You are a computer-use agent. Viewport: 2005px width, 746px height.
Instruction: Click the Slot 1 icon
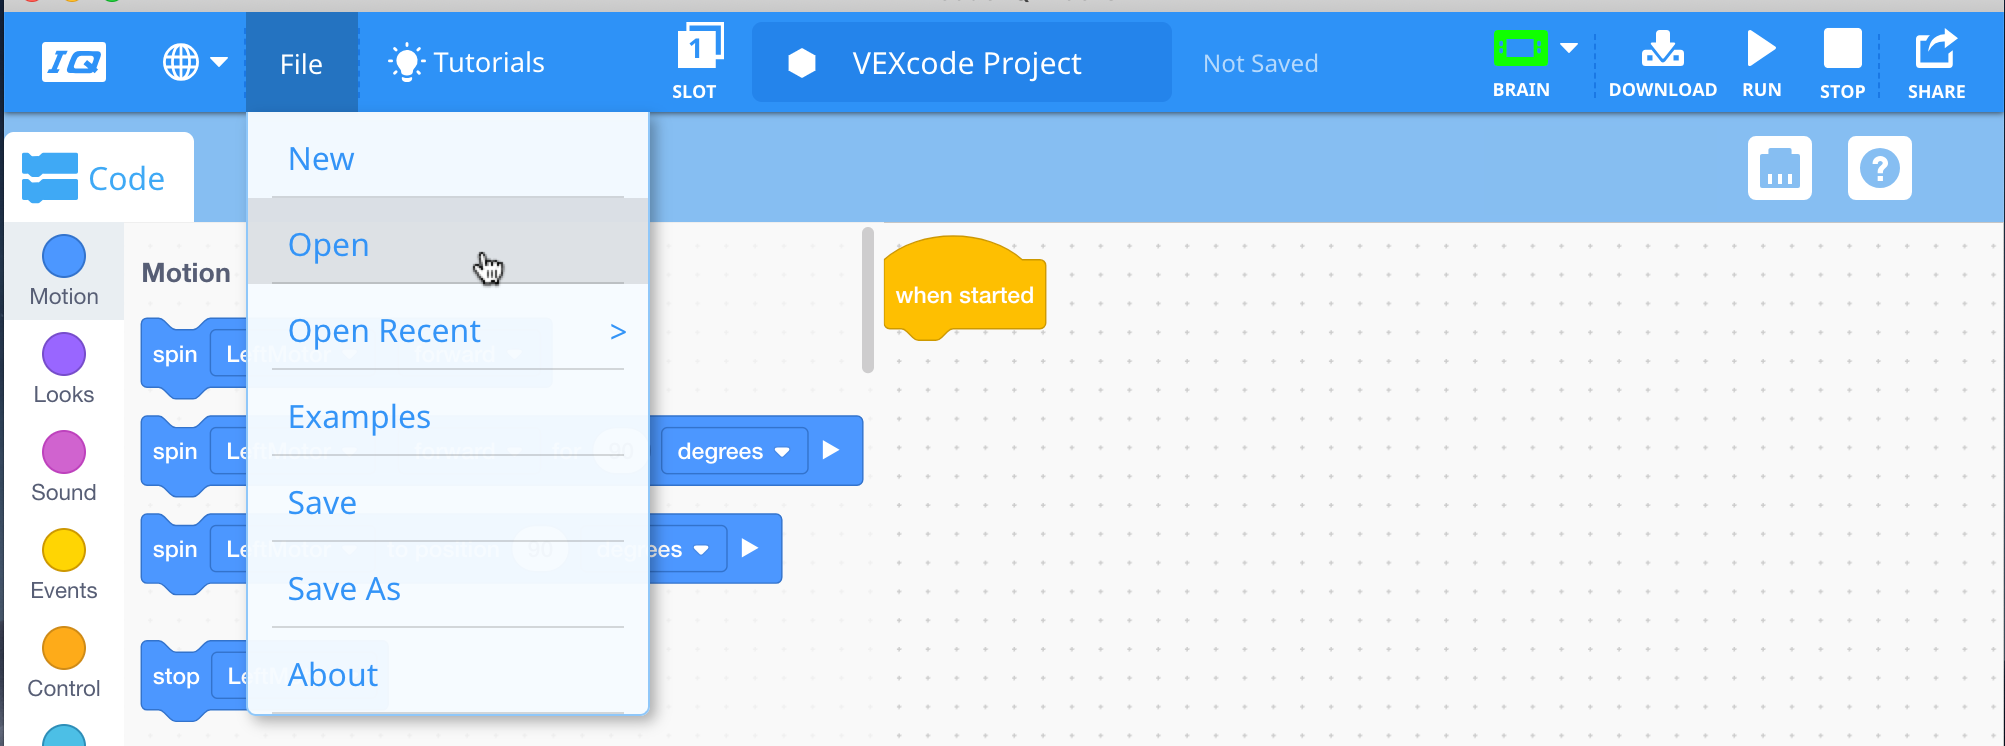click(696, 50)
